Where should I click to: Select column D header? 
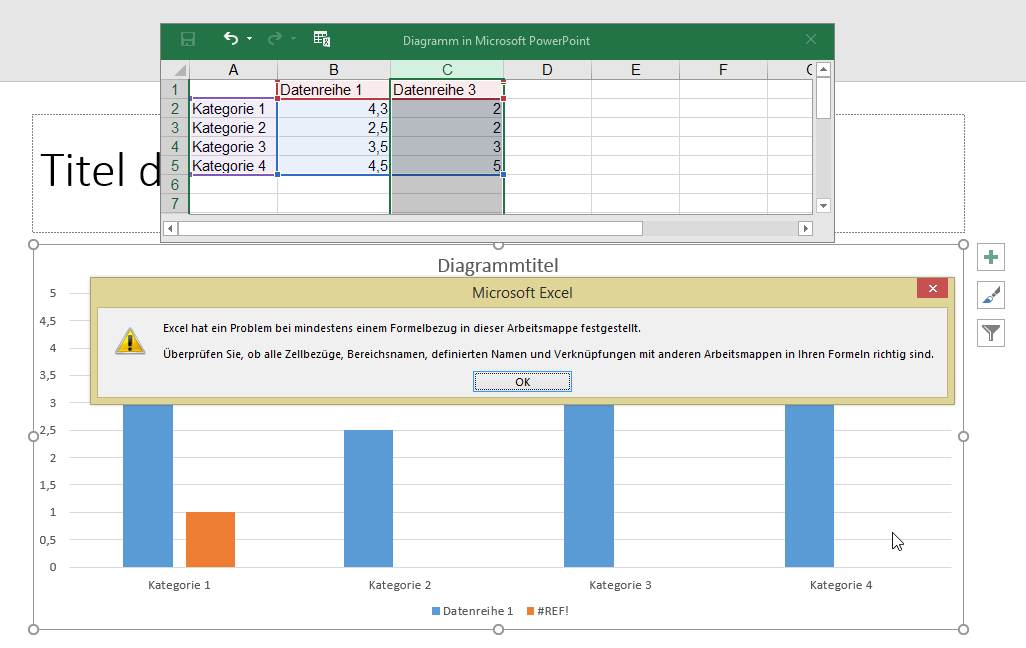[x=547, y=69]
